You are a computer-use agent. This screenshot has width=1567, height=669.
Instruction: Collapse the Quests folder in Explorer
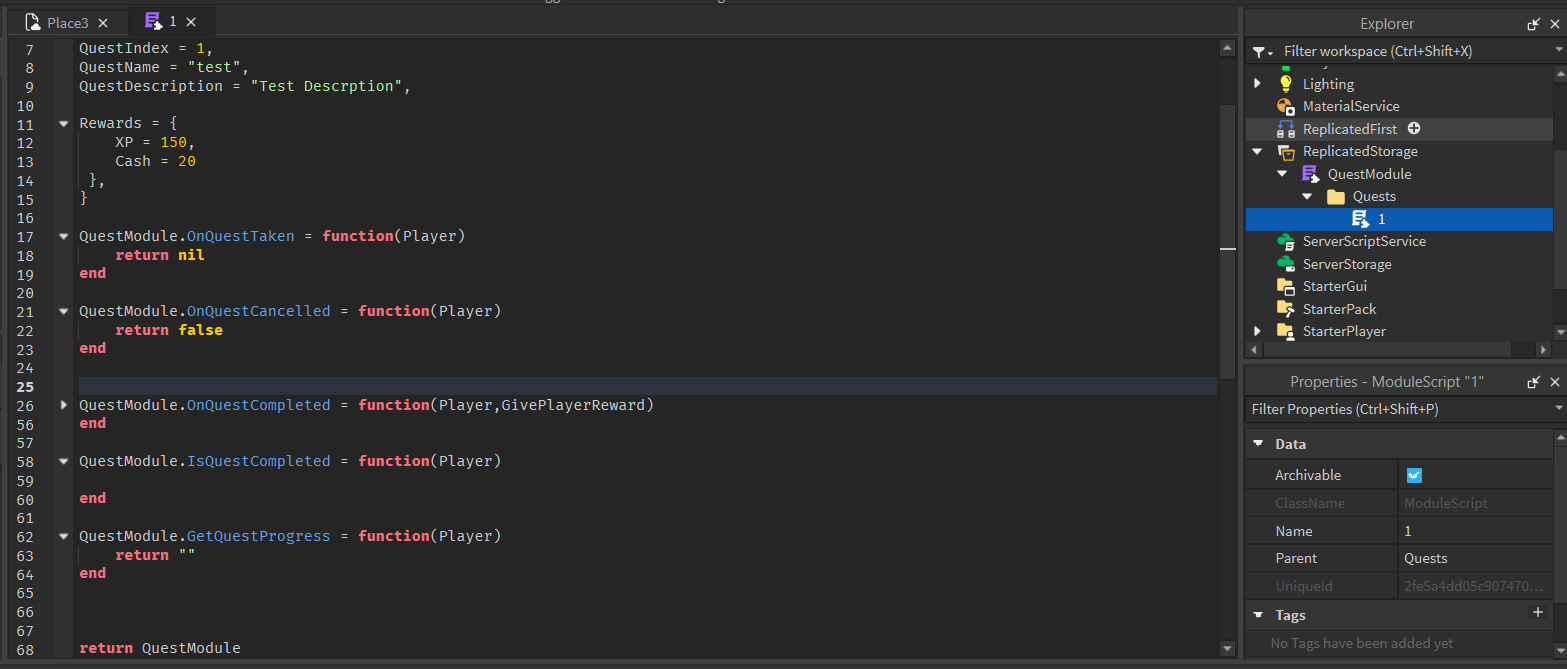(1307, 197)
